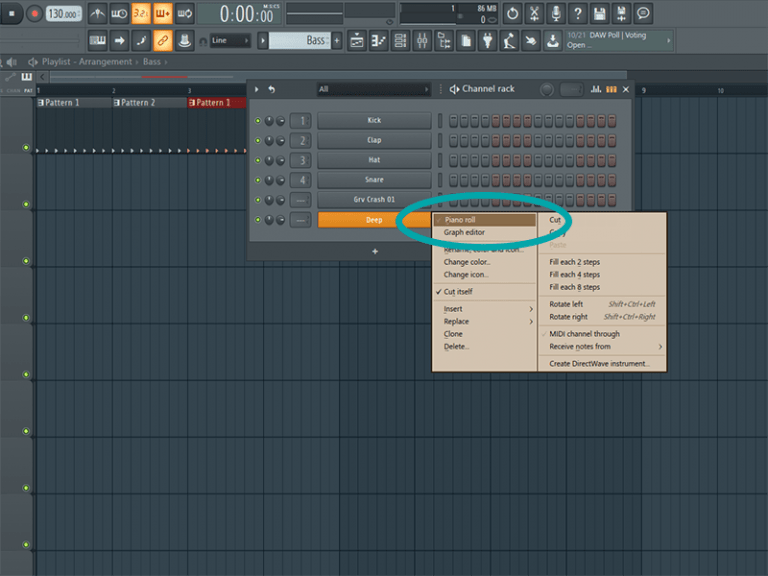Click the Bass pattern name selector
The height and width of the screenshot is (576, 768).
pos(299,40)
